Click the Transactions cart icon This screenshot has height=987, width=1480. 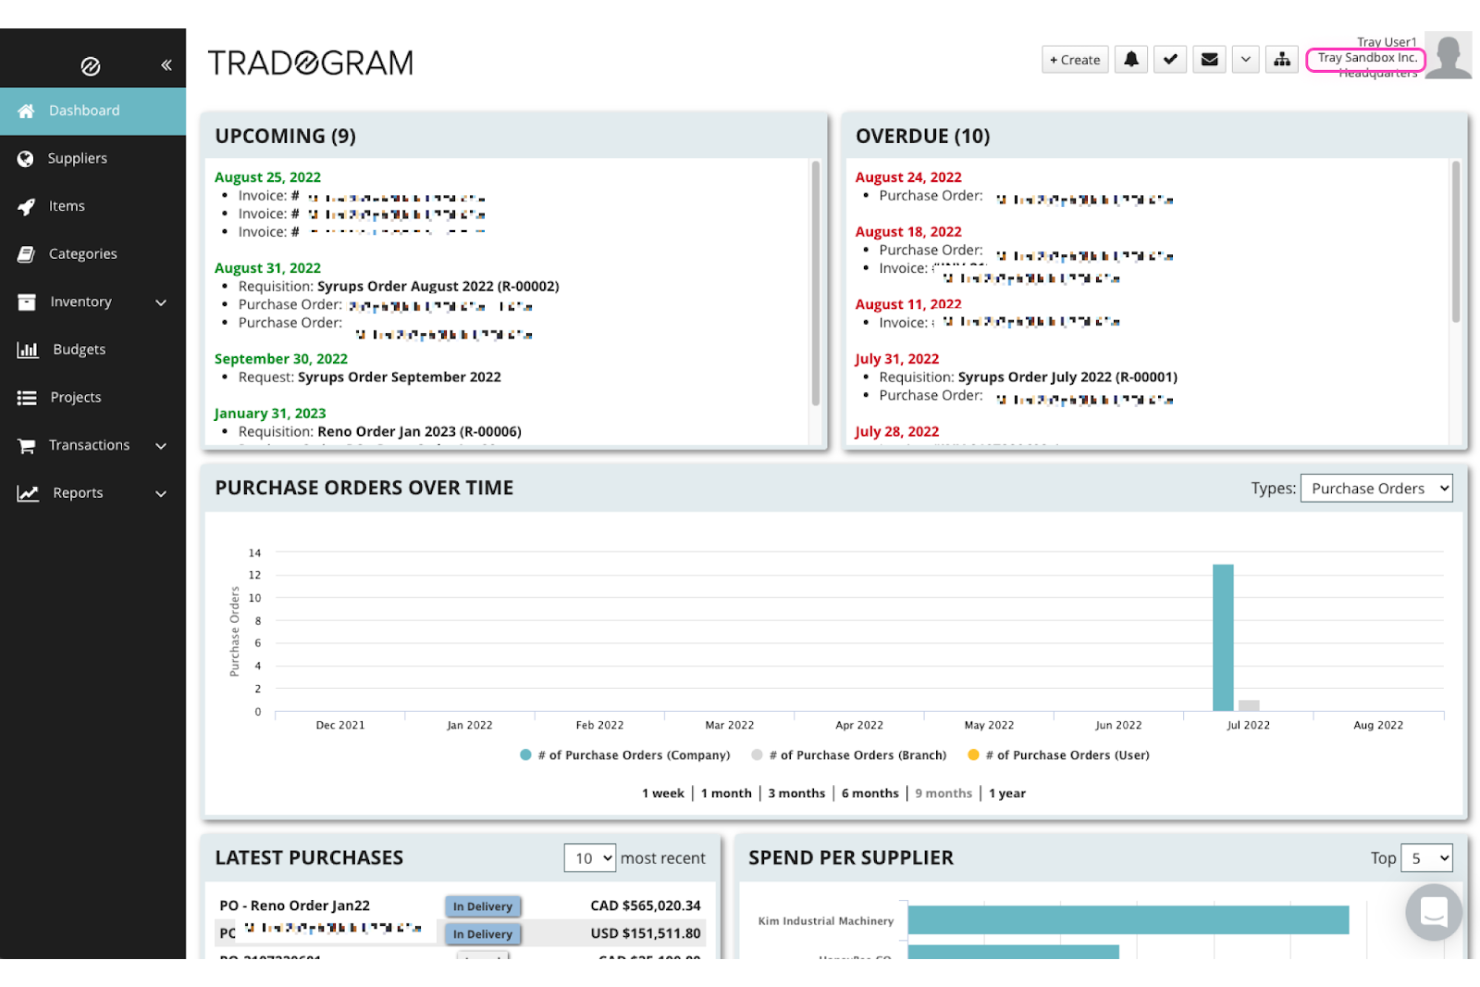click(26, 446)
